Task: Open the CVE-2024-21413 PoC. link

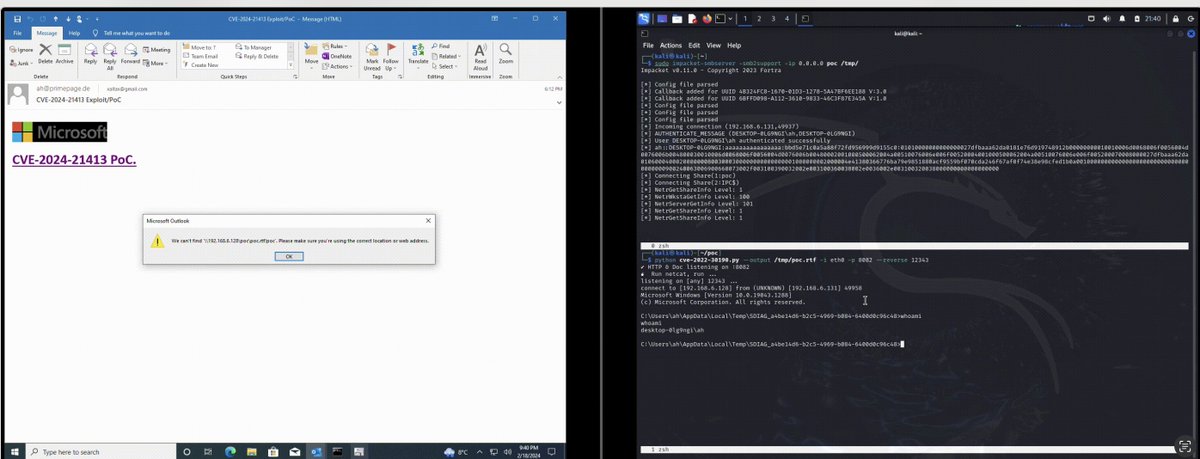Action: click(75, 160)
